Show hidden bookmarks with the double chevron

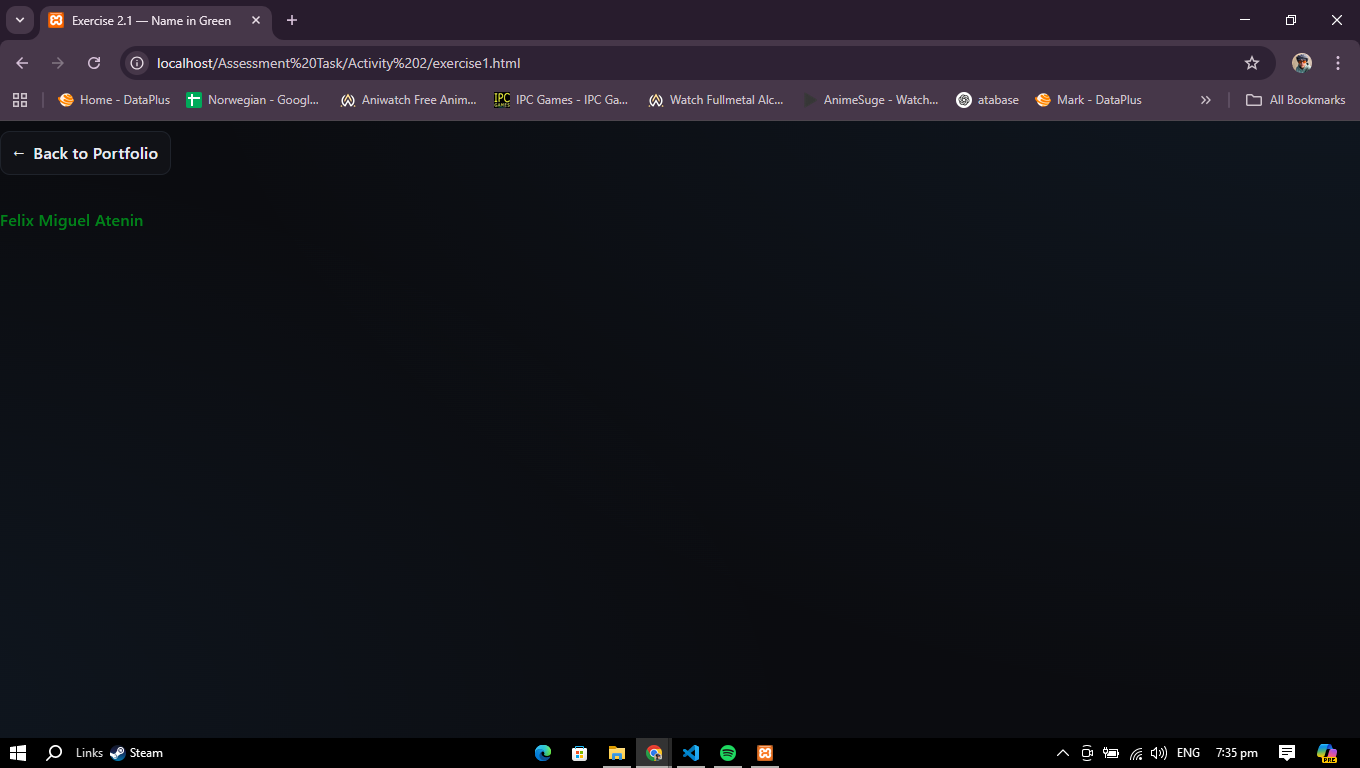click(x=1205, y=100)
